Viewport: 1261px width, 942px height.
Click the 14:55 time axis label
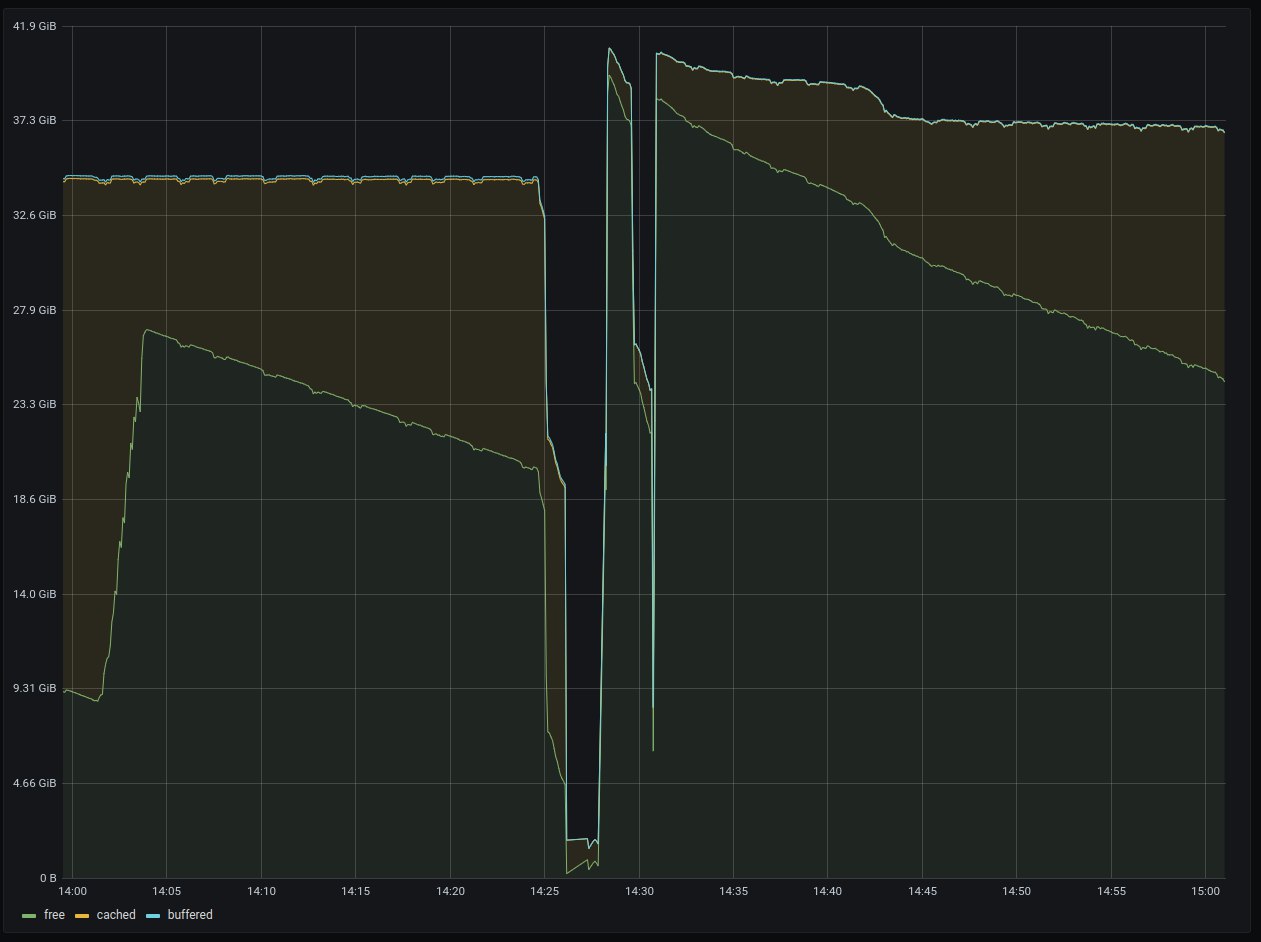[1110, 890]
